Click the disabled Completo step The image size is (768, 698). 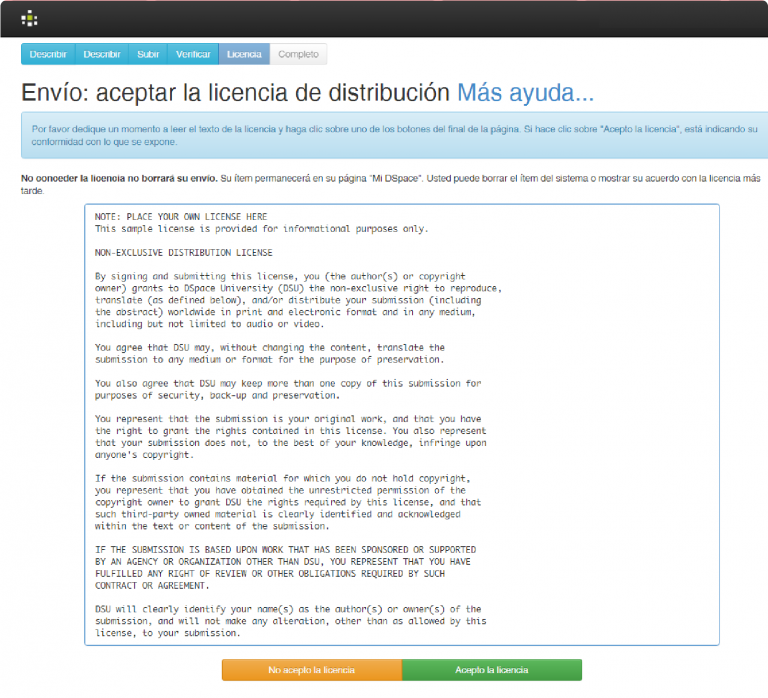coord(298,54)
